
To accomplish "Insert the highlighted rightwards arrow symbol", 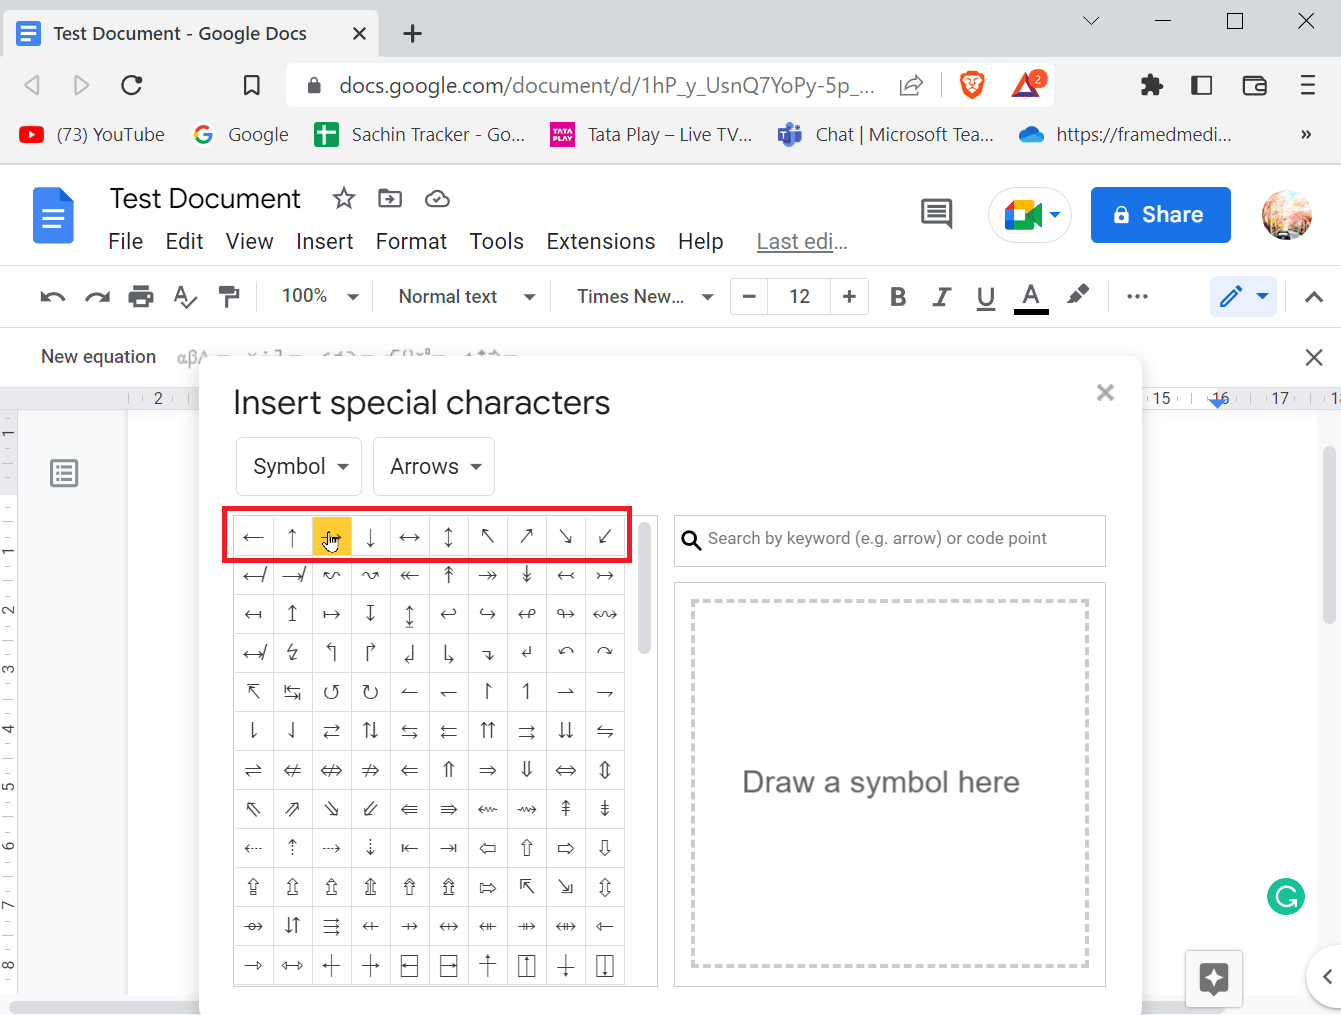I will (331, 537).
